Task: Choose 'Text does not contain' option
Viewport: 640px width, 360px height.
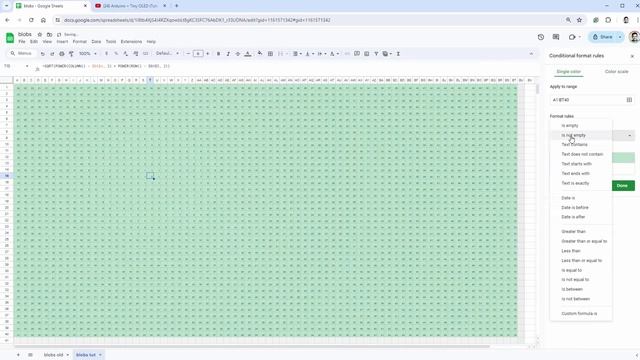Action: [581, 154]
